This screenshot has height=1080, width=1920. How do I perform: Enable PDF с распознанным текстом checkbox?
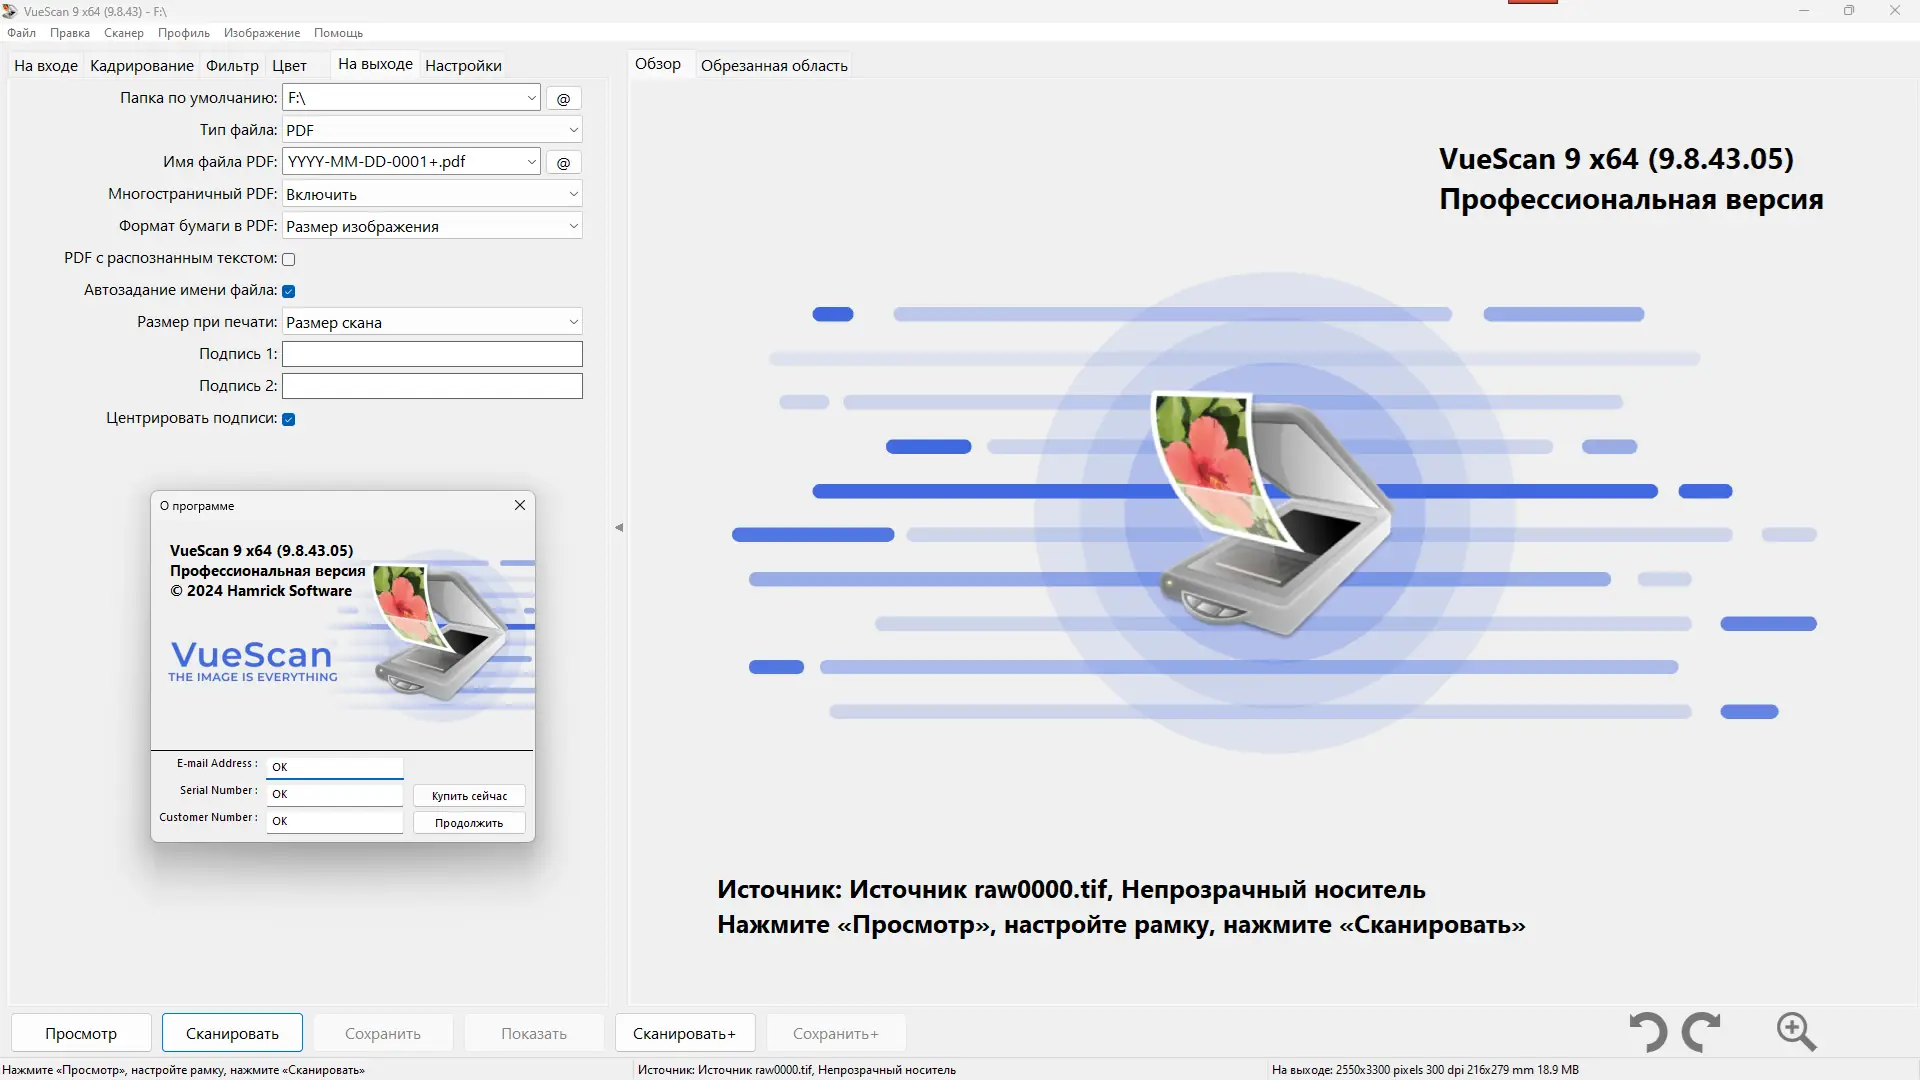point(289,259)
